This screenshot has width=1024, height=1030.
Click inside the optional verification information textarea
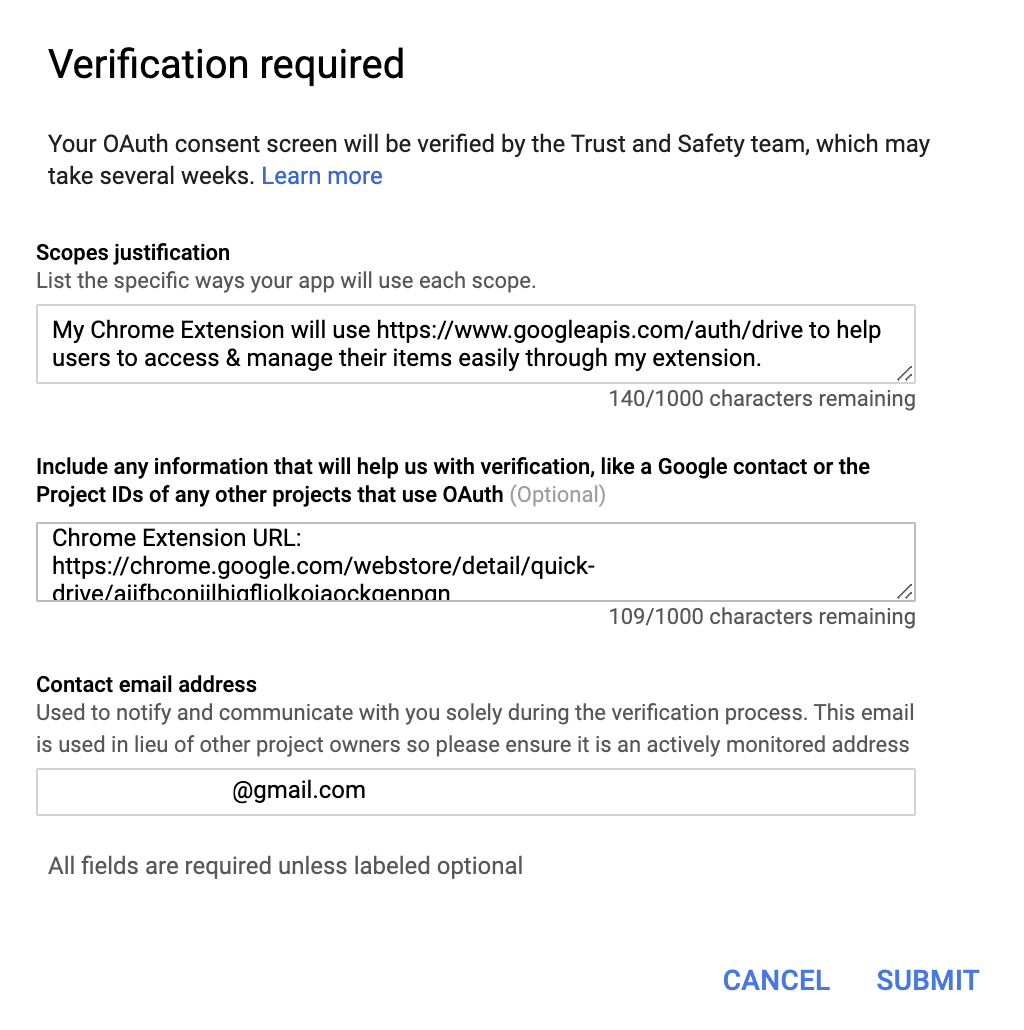click(x=475, y=560)
